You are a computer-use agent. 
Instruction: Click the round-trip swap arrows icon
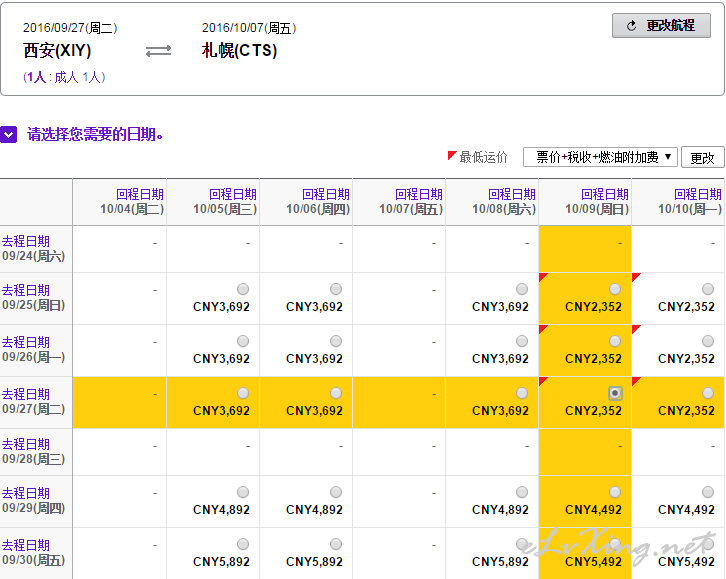click(158, 51)
